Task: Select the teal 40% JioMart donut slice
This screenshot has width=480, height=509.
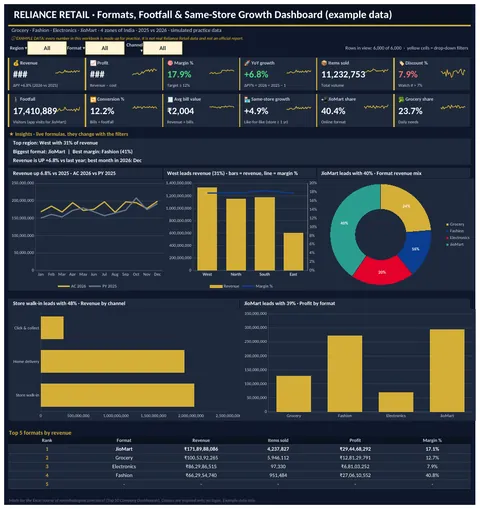Action: 343,223
